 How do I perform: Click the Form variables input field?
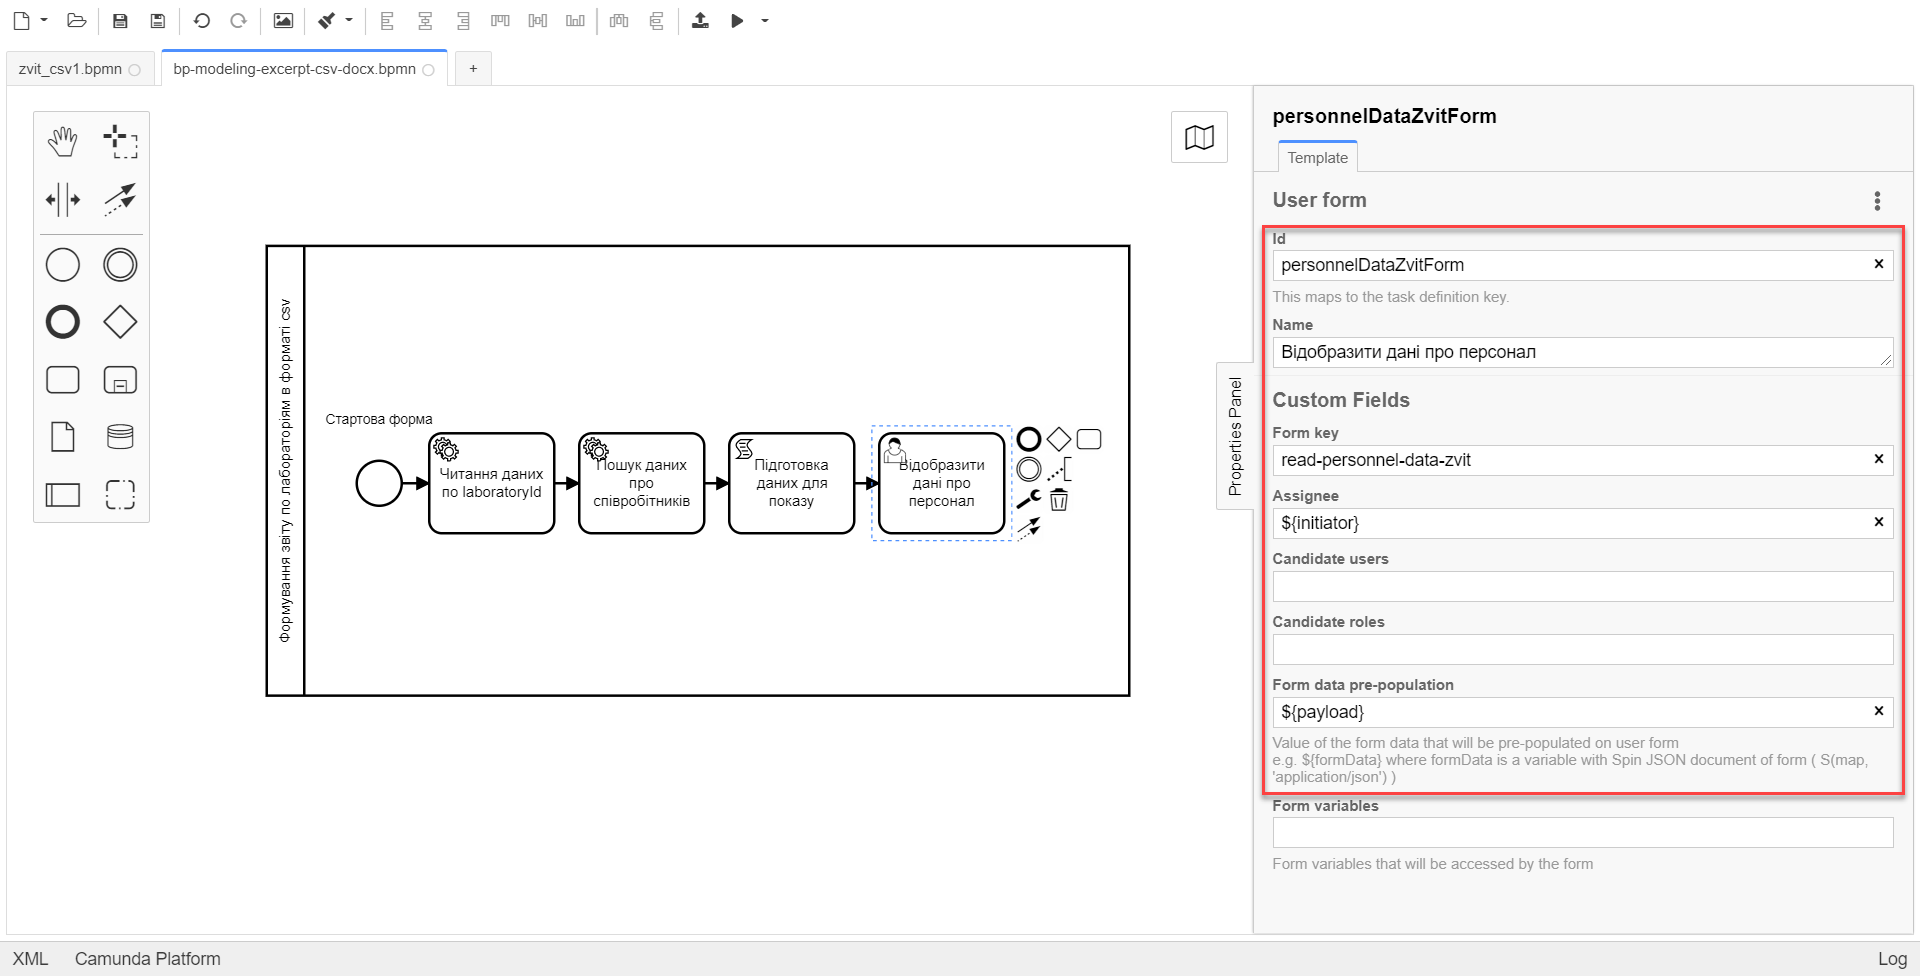(x=1583, y=833)
